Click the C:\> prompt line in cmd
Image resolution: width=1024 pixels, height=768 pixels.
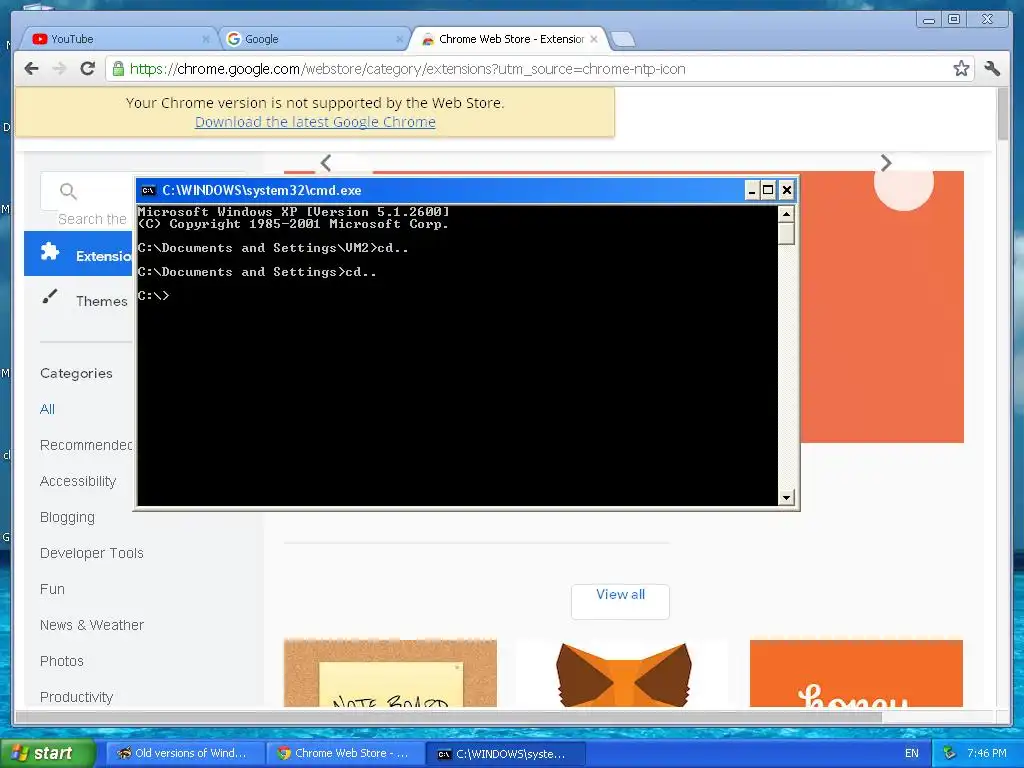pyautogui.click(x=153, y=296)
